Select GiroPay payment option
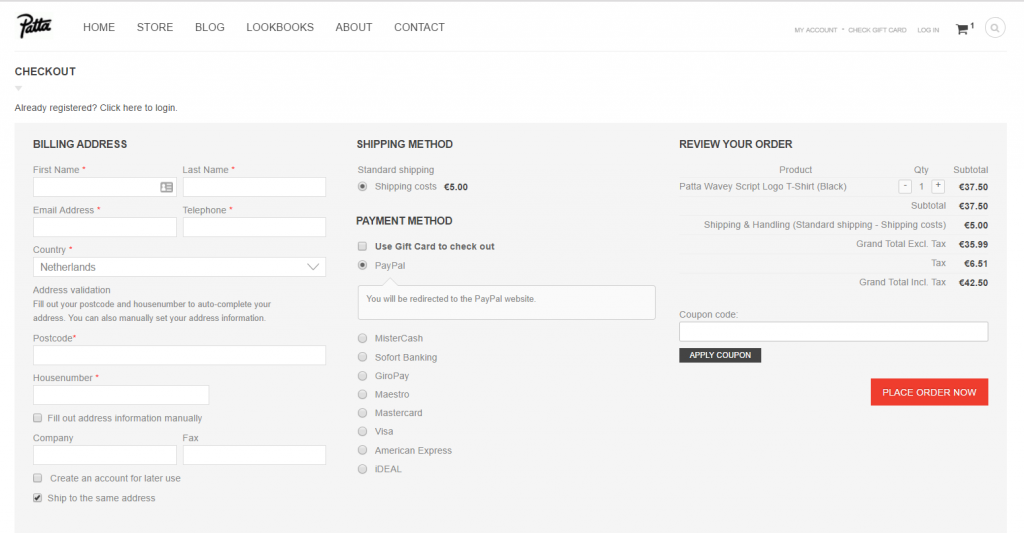The image size is (1024, 533). point(362,376)
